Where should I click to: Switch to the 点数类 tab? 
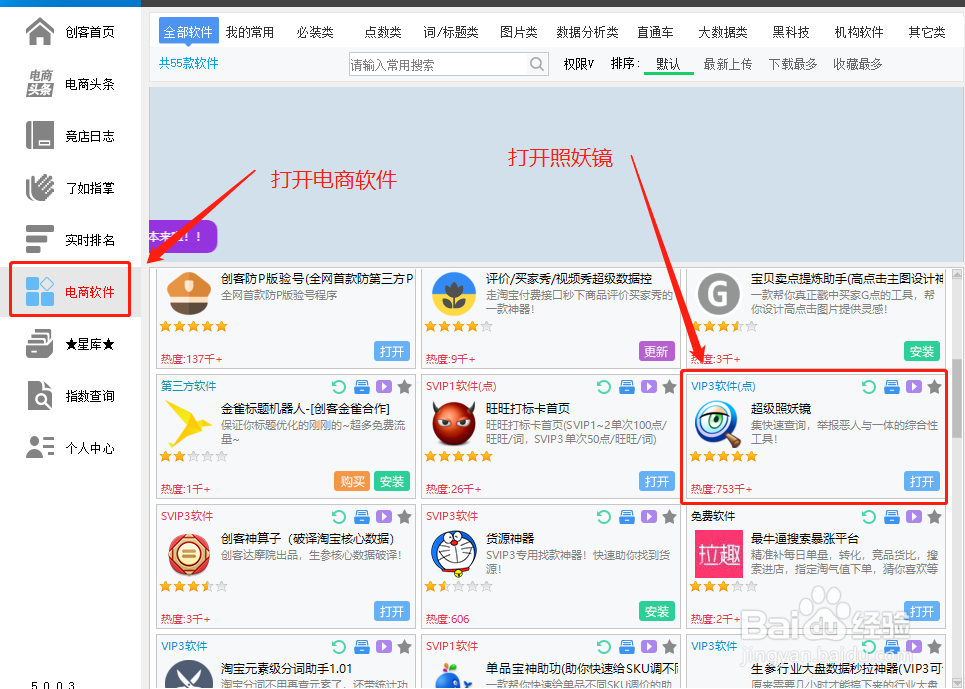383,32
